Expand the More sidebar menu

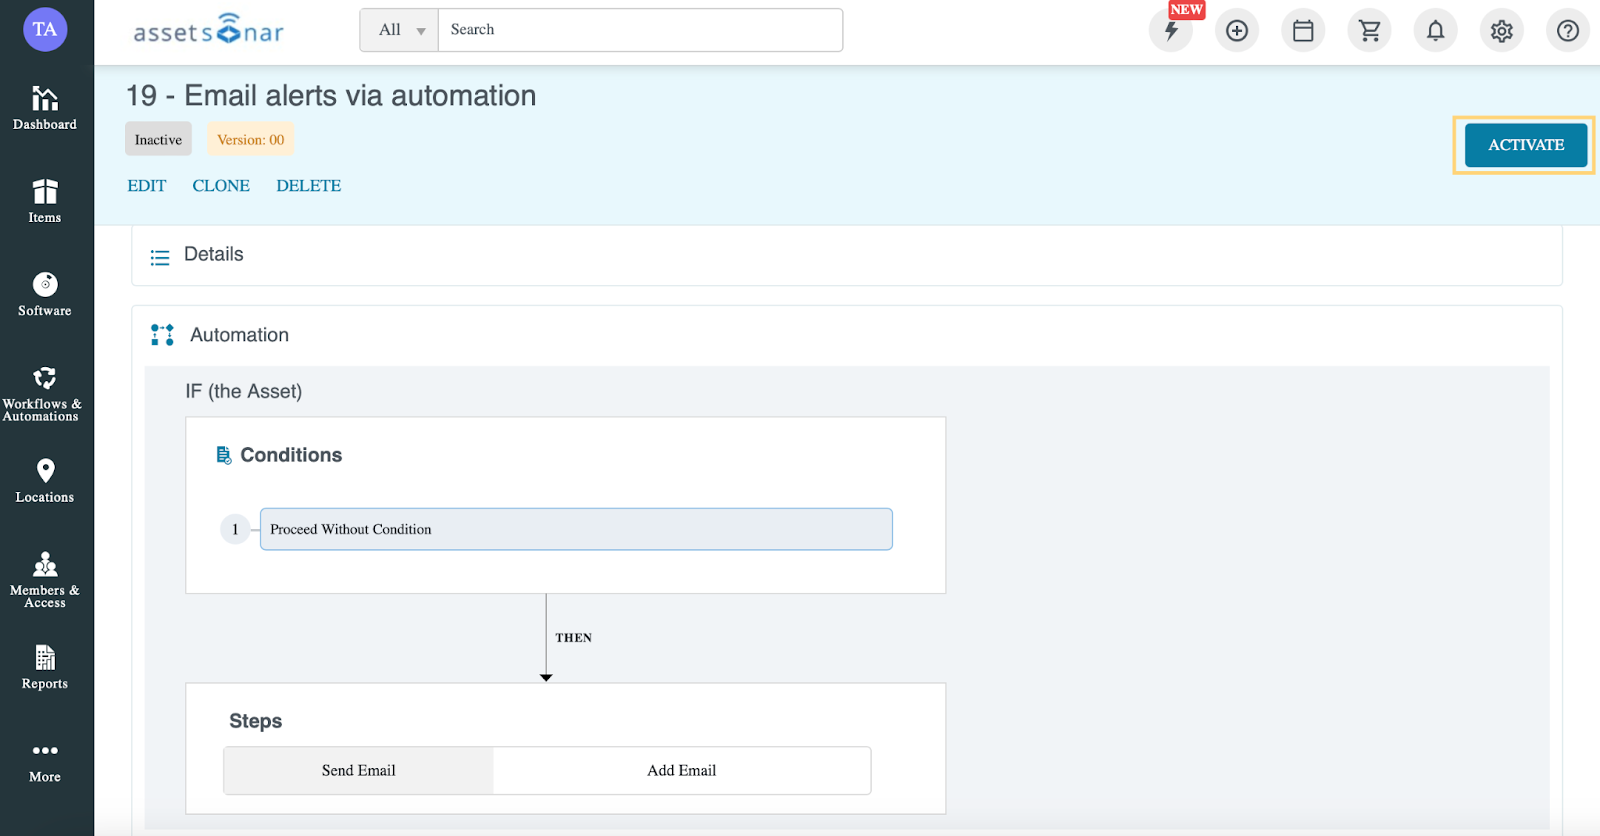(x=45, y=761)
